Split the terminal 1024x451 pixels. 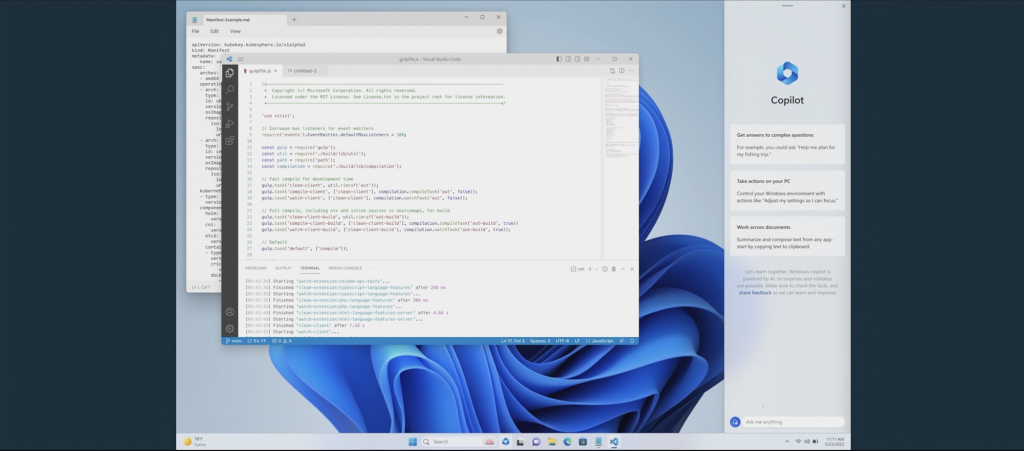[x=605, y=269]
